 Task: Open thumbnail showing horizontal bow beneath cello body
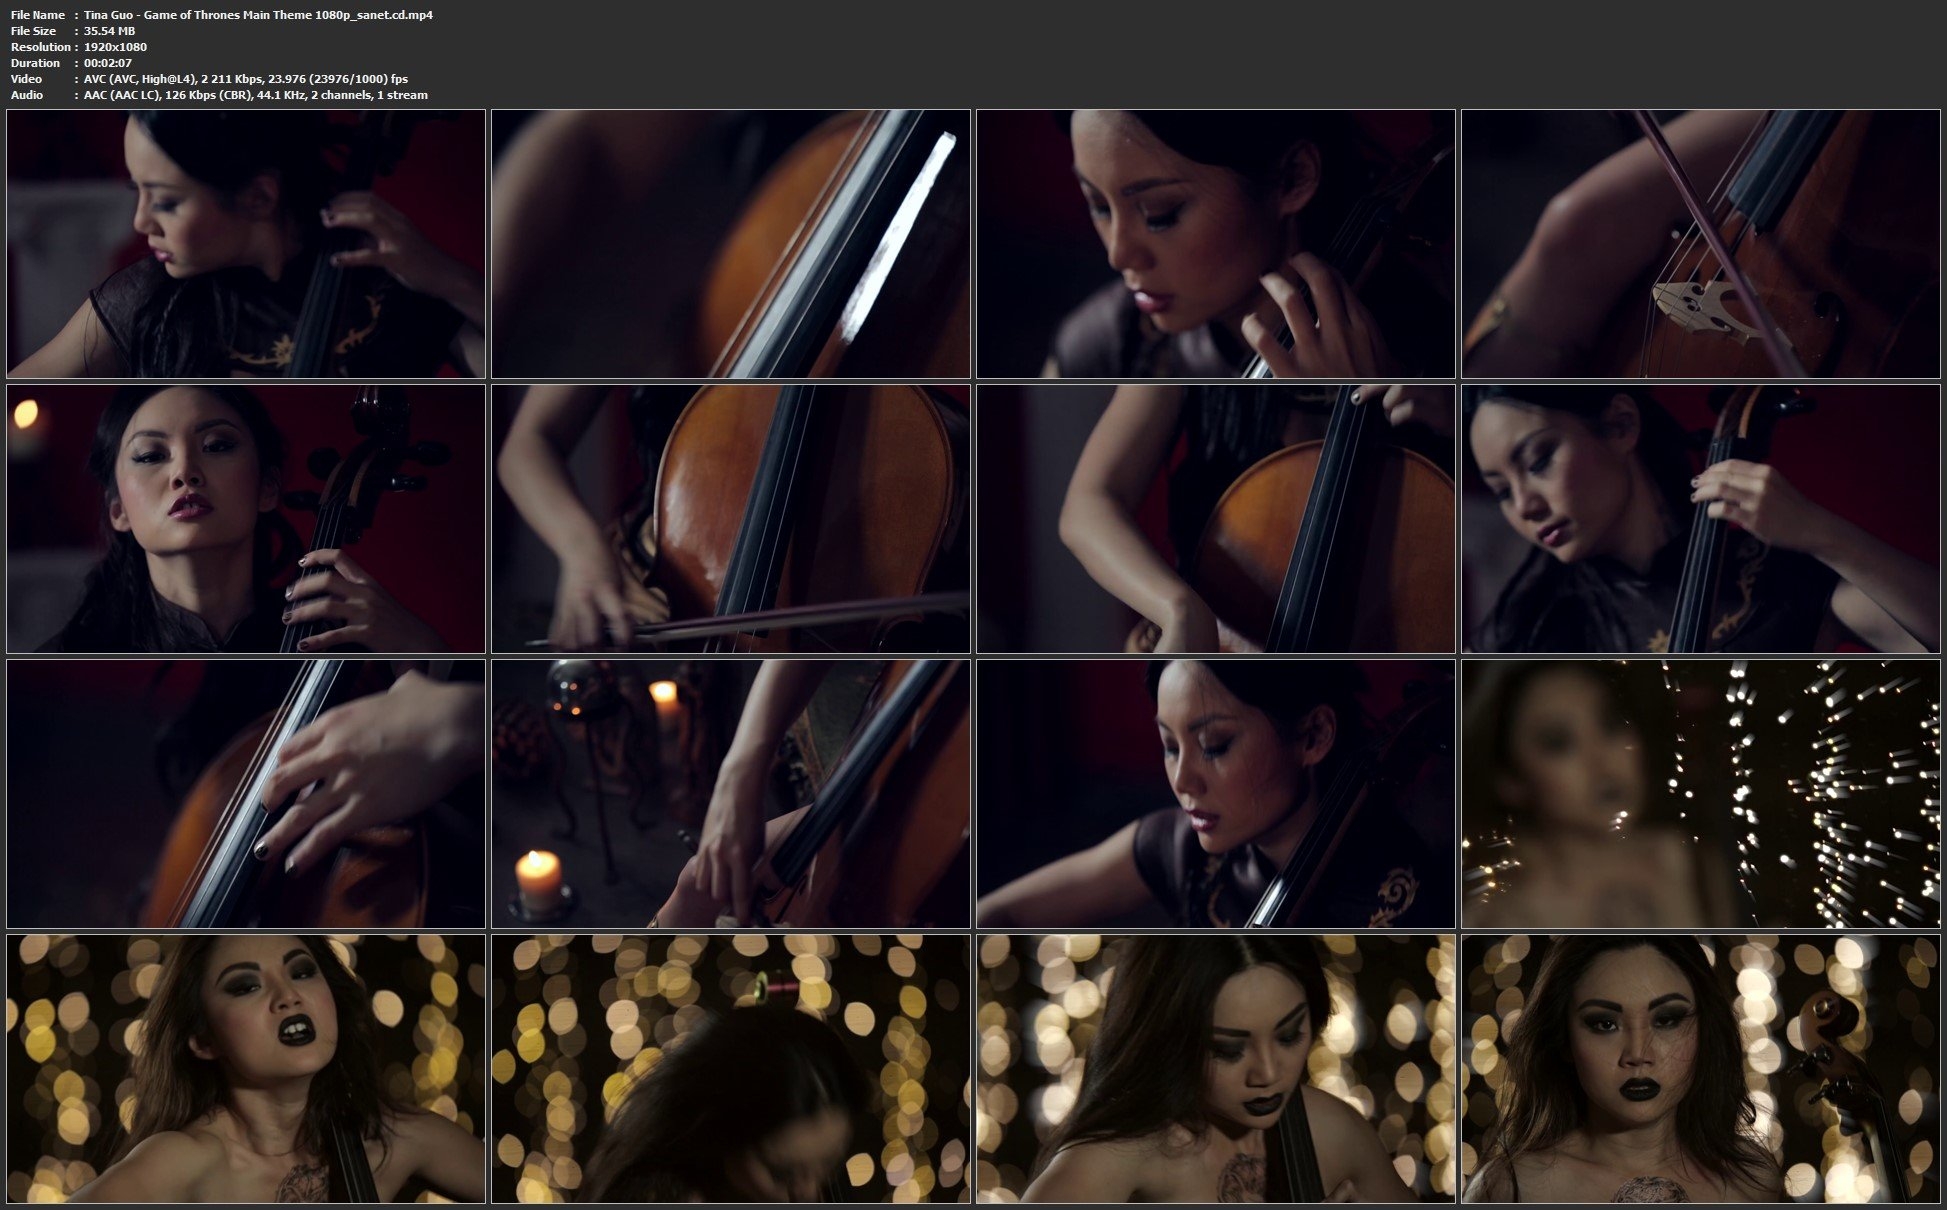[730, 519]
